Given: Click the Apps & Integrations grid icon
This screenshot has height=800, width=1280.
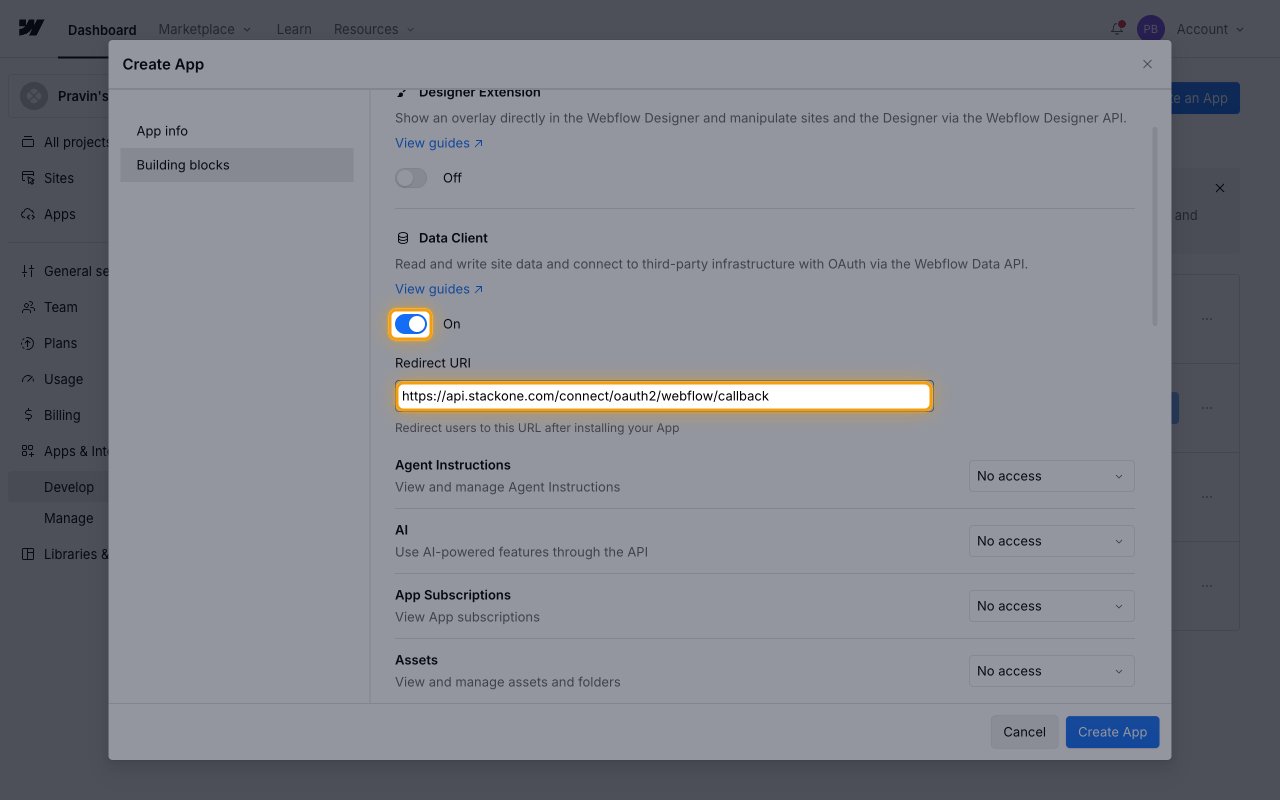Looking at the screenshot, I should pos(28,451).
